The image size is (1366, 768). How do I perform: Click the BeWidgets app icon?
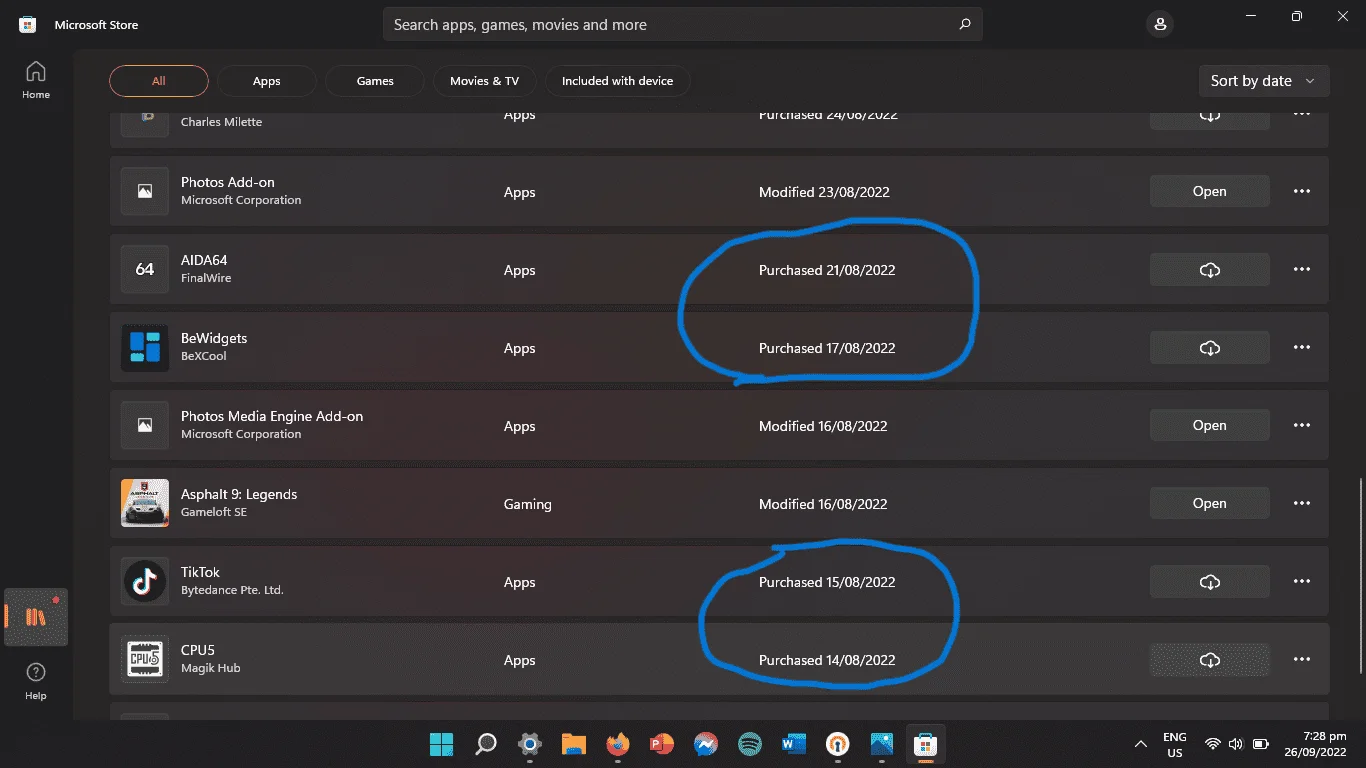(x=145, y=348)
